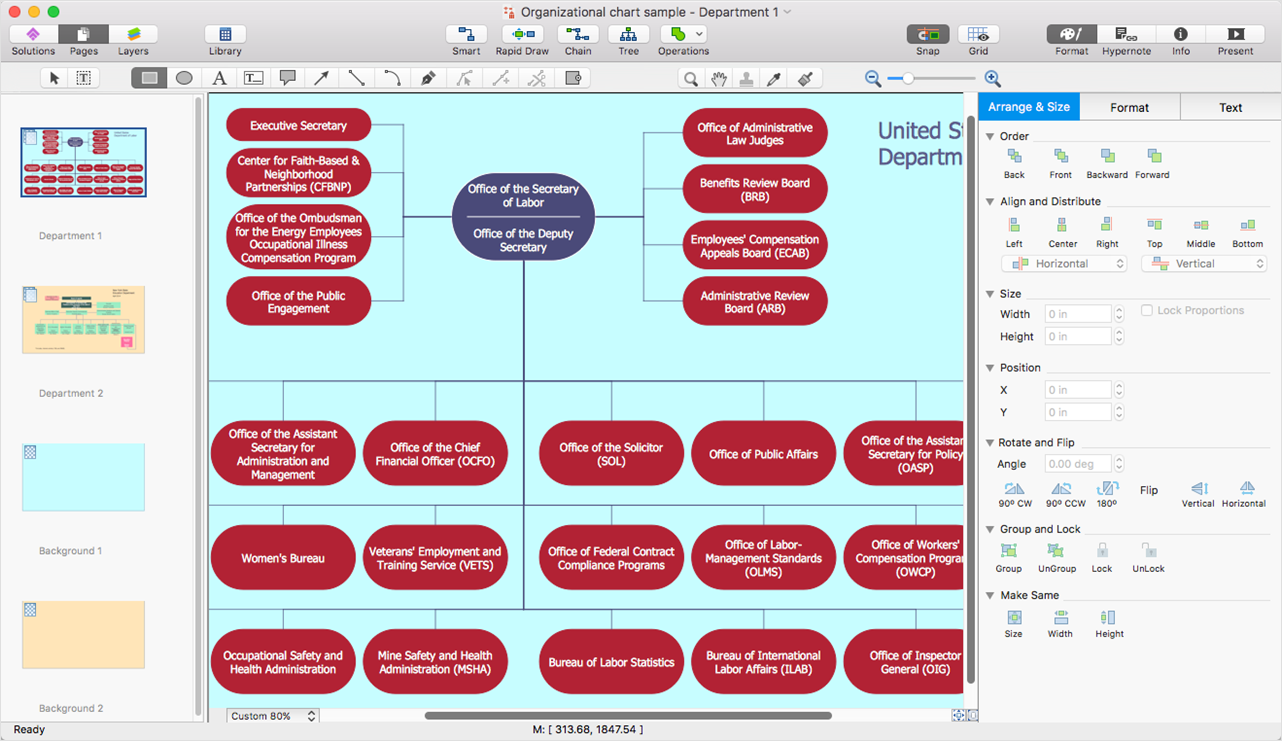Open the document title dropdown arrow
Viewport: 1282px width, 741px height.
787,12
